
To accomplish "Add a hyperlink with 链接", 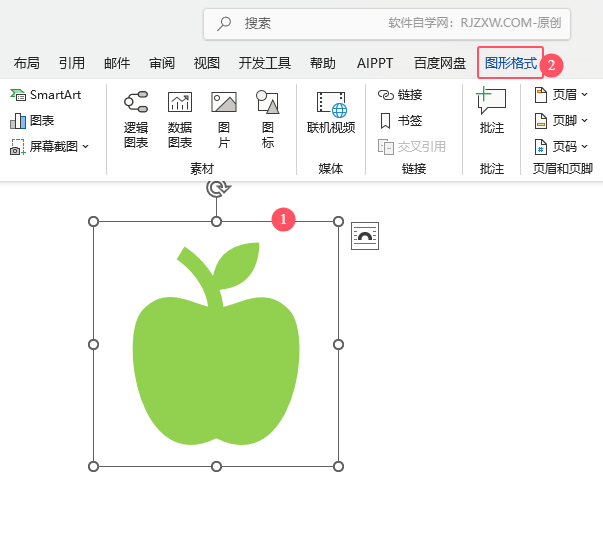I will tap(400, 95).
